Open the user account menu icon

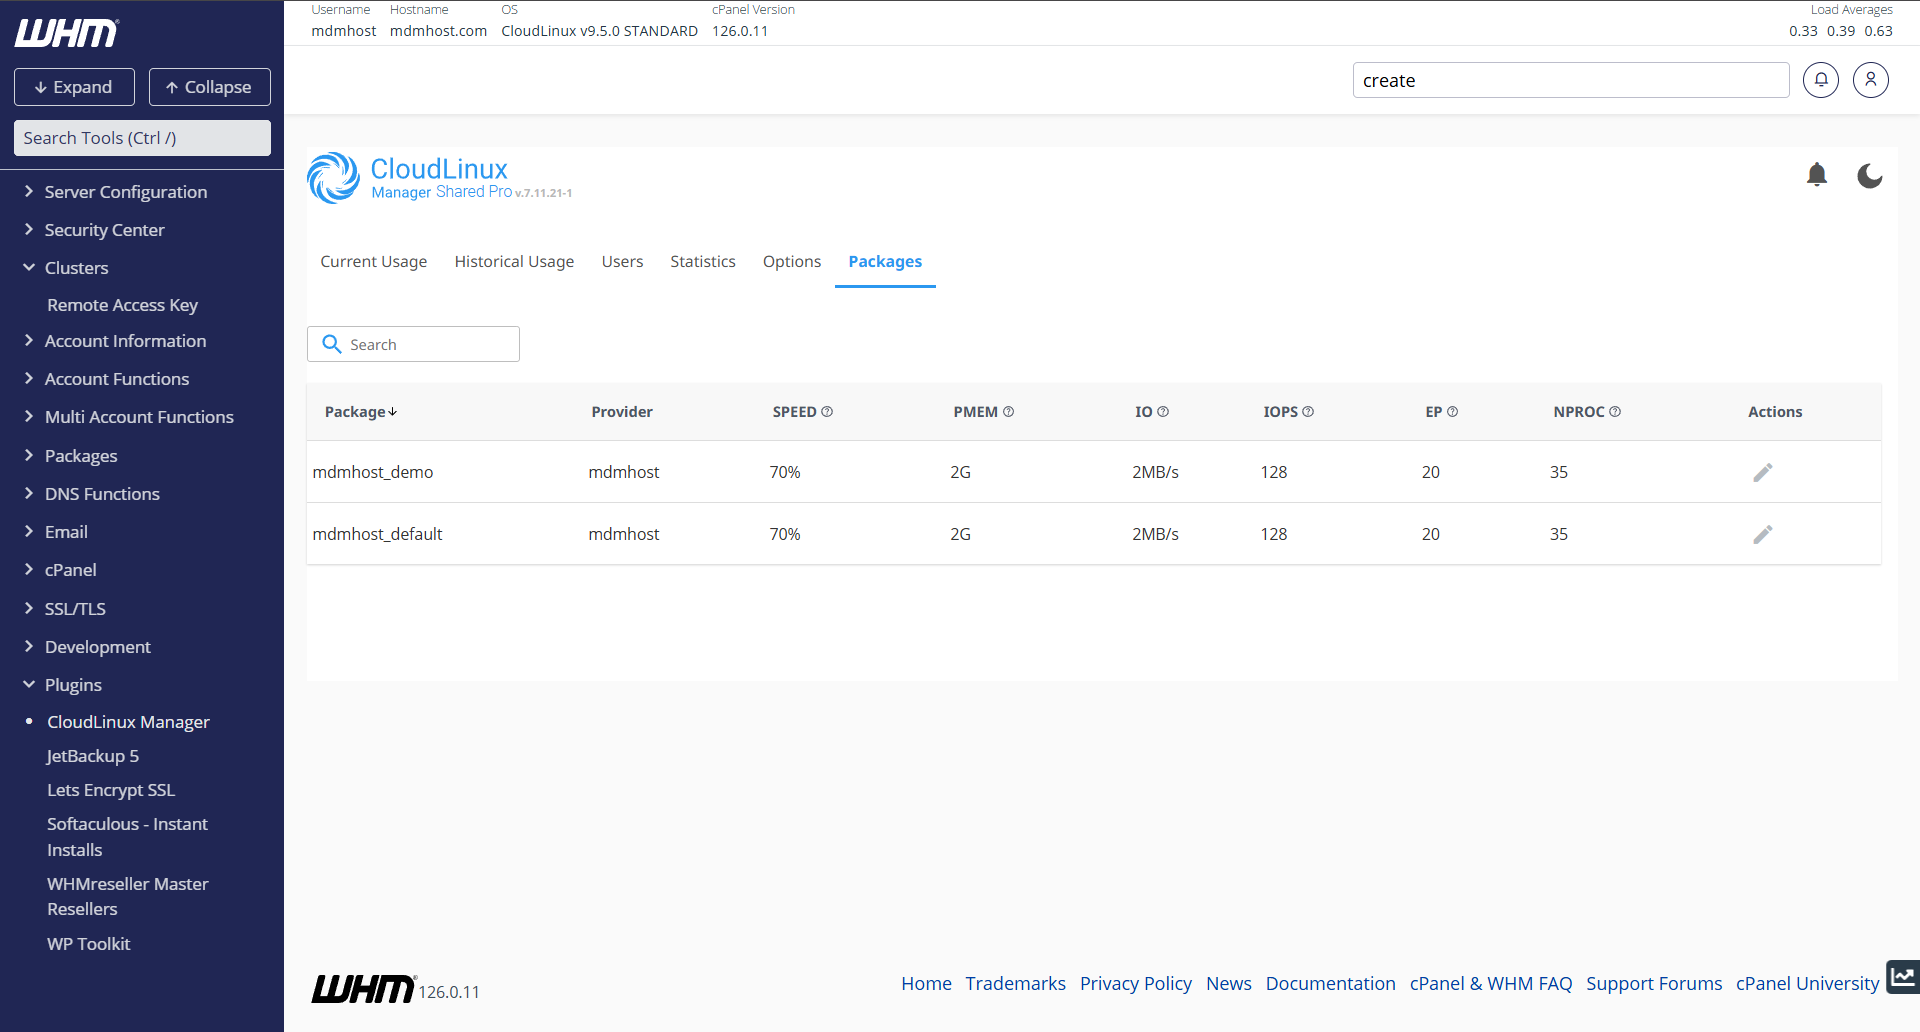(1871, 80)
